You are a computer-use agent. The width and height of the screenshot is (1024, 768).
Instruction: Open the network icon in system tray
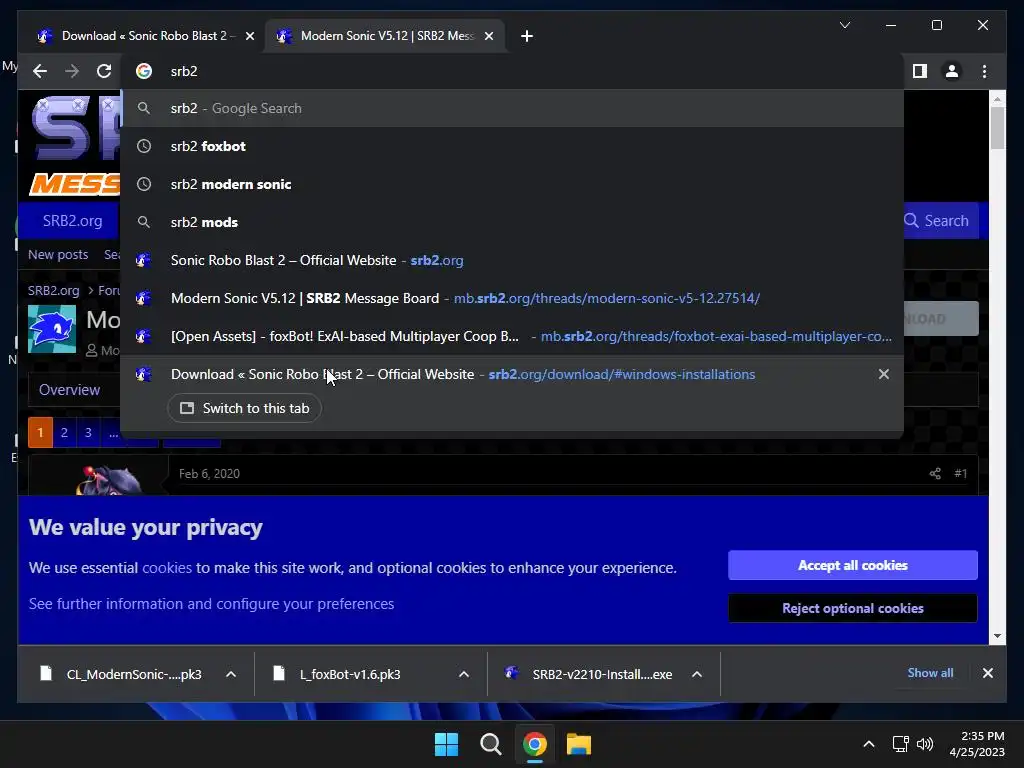pyautogui.click(x=901, y=744)
